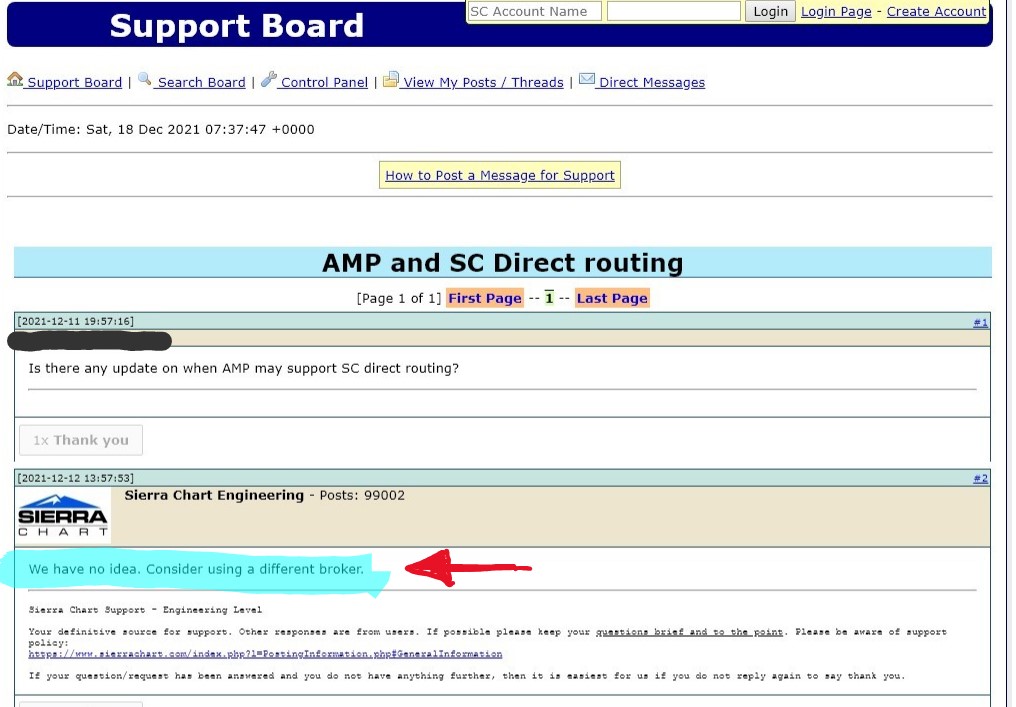The height and width of the screenshot is (707, 1016).
Task: Click reply text 'We have no idea'
Action: tap(84, 569)
